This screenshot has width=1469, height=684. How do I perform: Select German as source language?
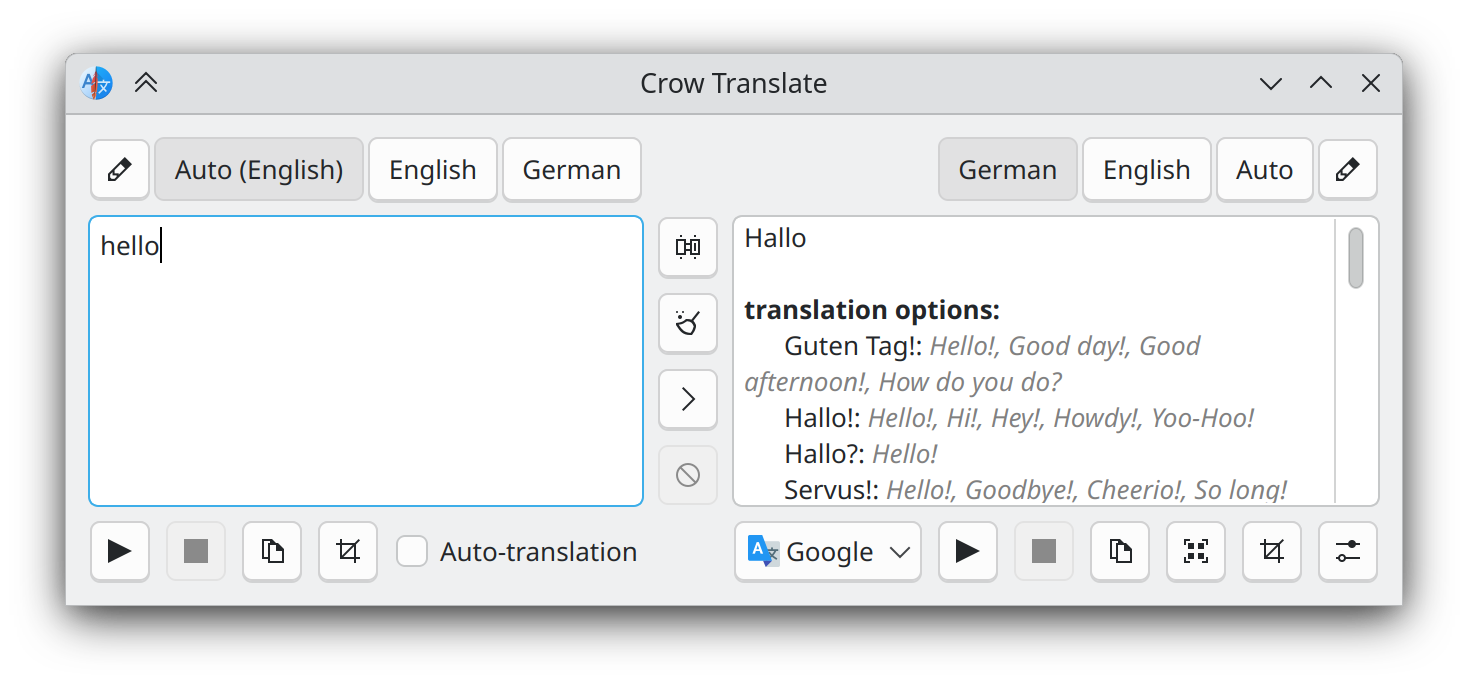pyautogui.click(x=571, y=170)
